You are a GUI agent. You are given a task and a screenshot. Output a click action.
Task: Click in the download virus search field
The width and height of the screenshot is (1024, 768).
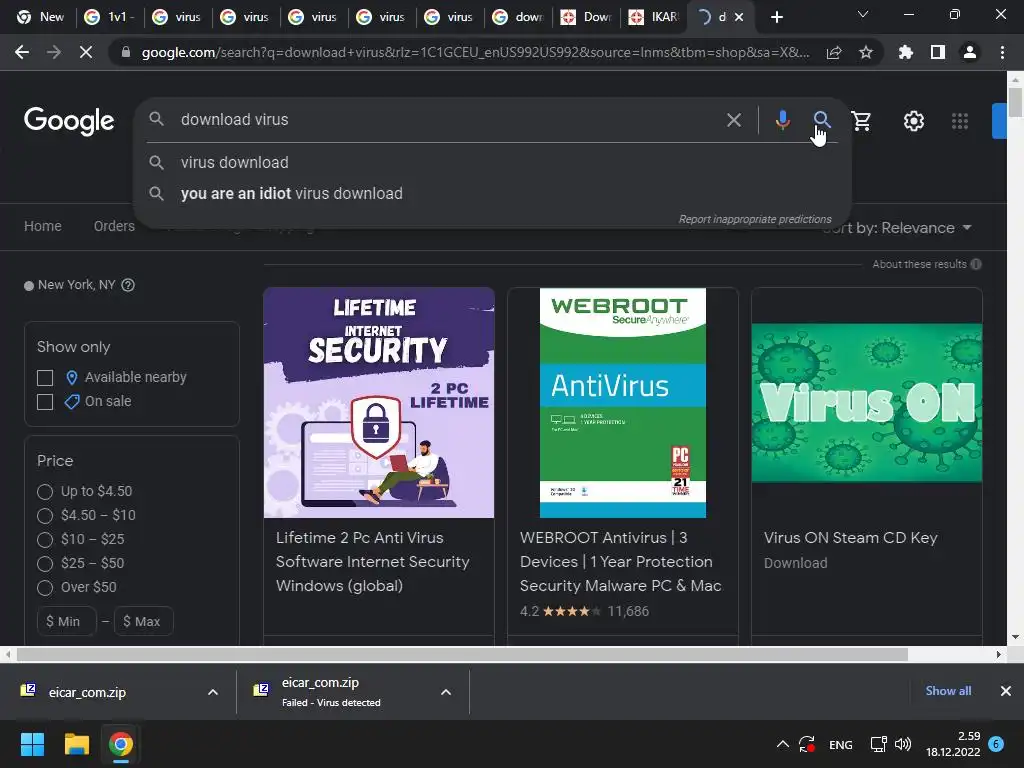[x=444, y=120]
